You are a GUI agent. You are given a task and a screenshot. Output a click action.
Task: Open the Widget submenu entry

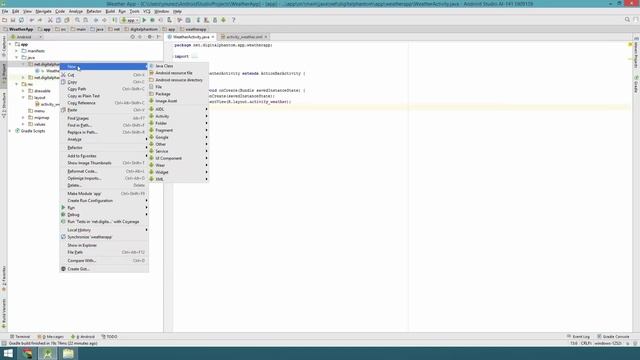(178, 172)
